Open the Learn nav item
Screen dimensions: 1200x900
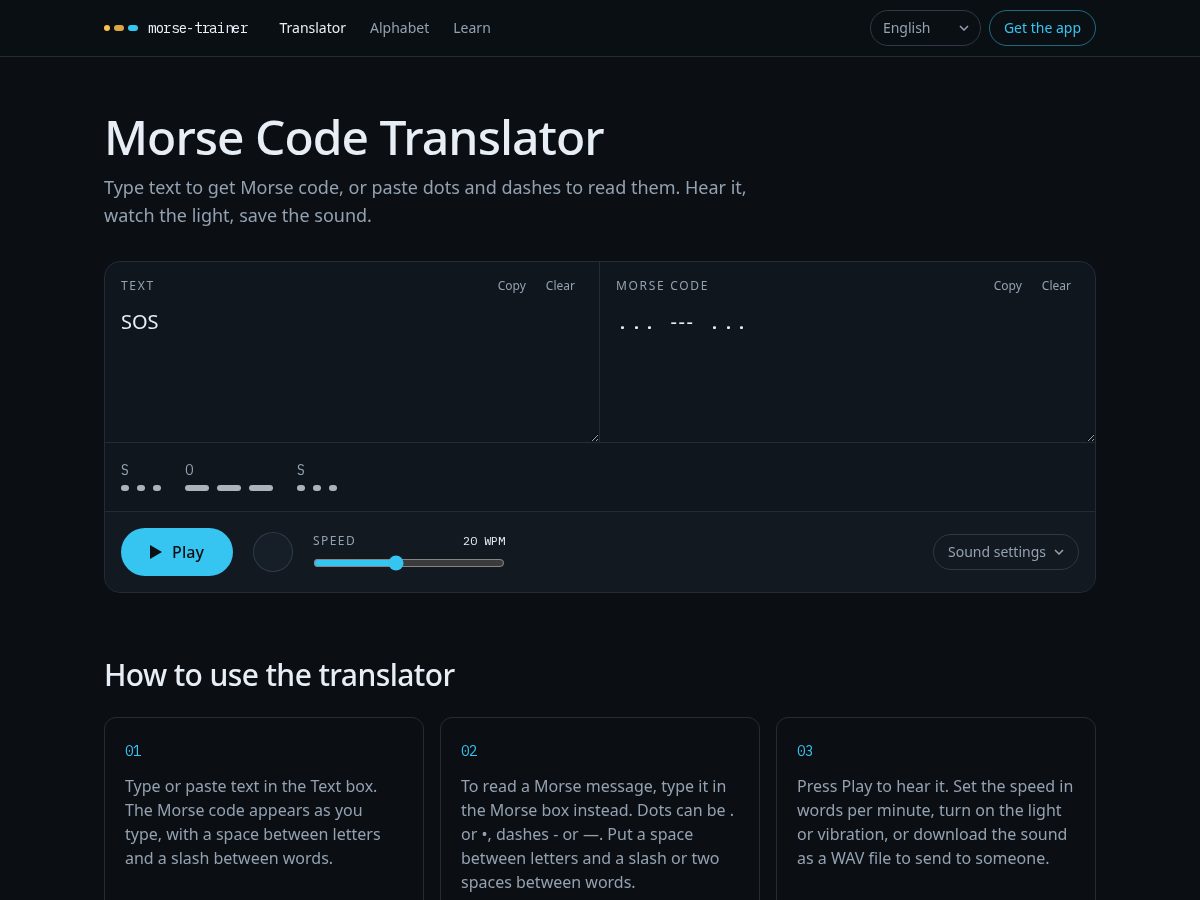471,28
